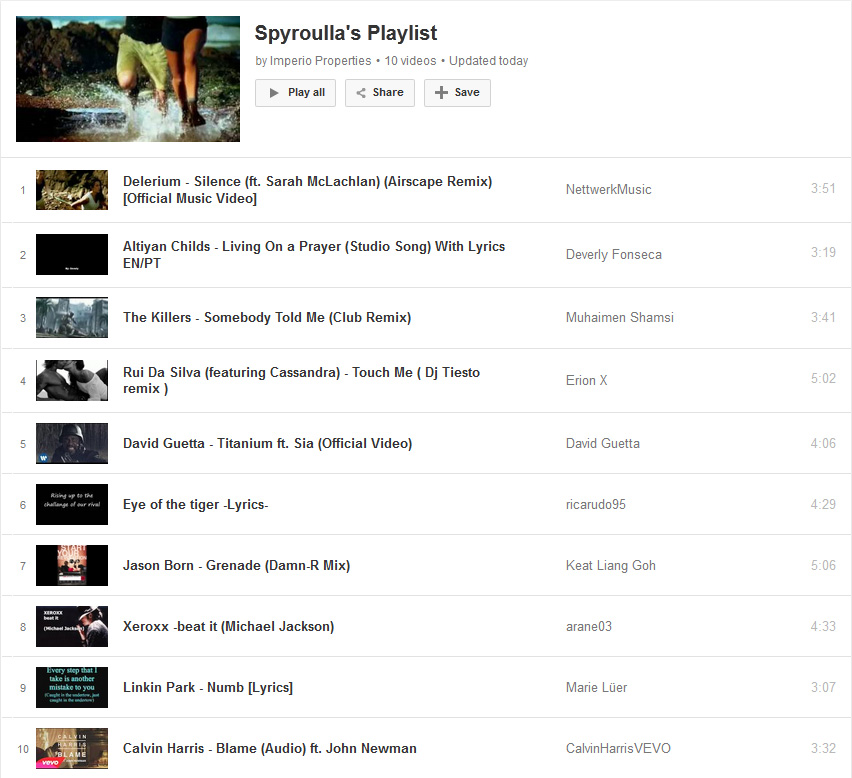Click the 3:41 duration text
This screenshot has height=778, width=852.
coord(823,317)
